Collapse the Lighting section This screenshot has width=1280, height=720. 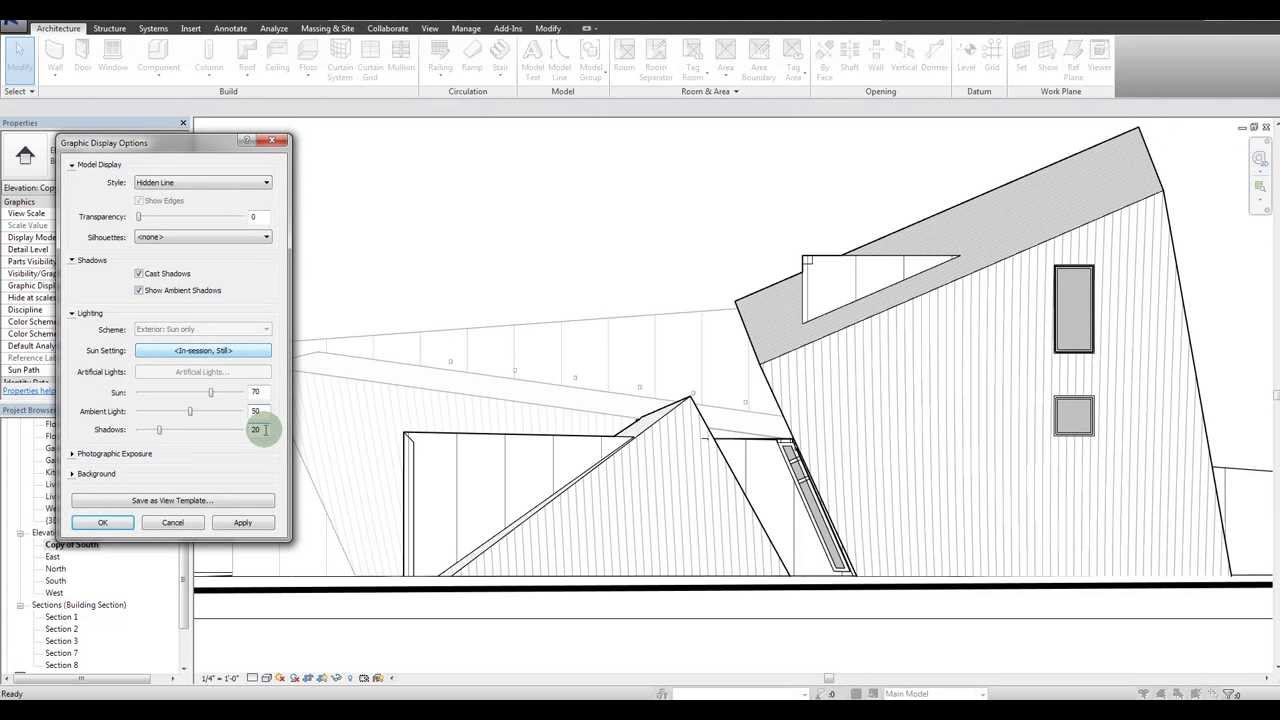[72, 313]
